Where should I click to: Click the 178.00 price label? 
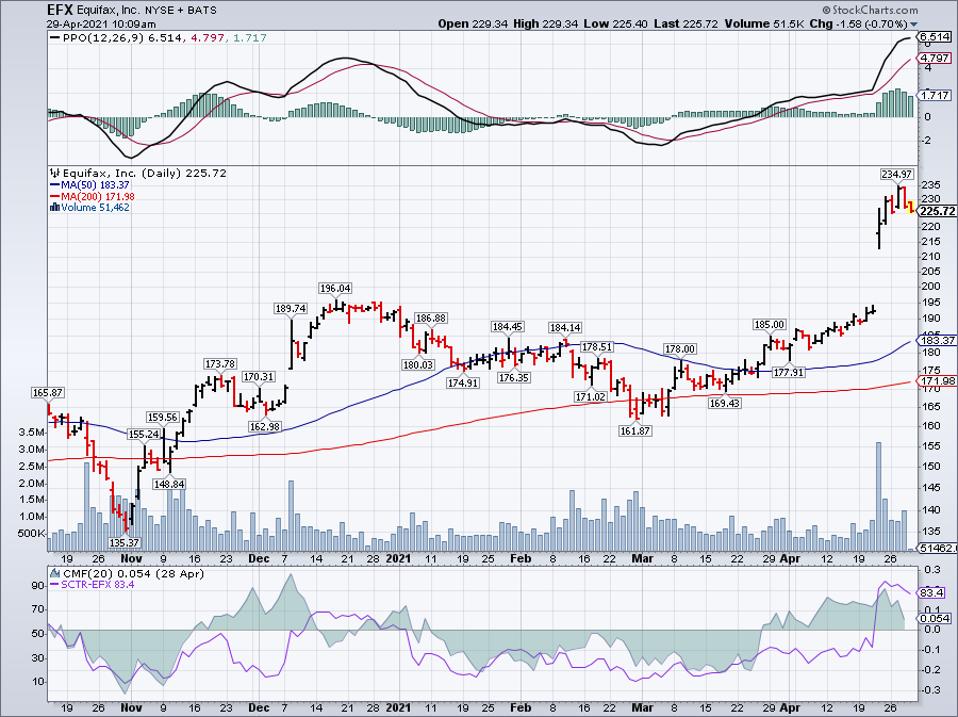point(680,349)
